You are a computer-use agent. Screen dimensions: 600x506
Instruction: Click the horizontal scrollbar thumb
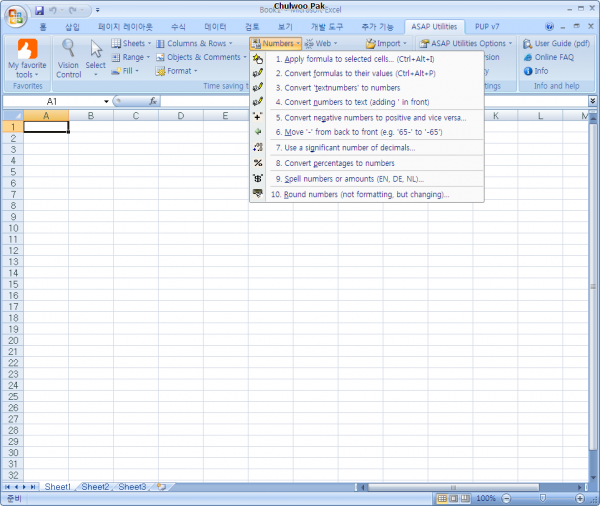pyautogui.click(x=453, y=487)
